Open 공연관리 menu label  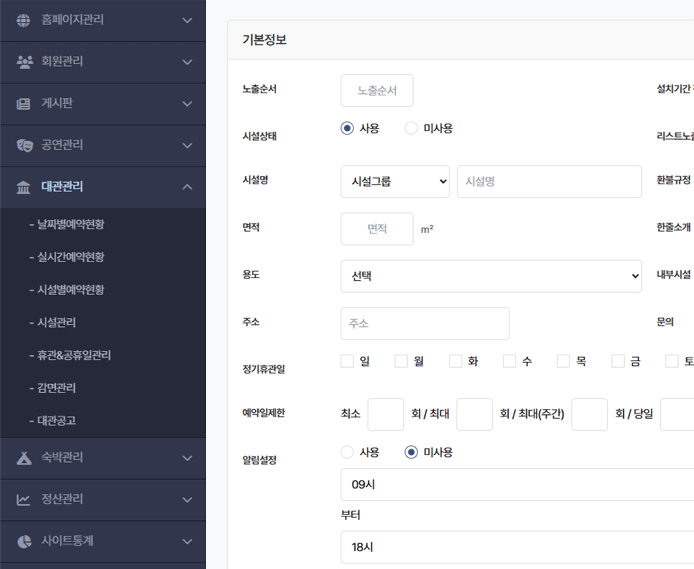point(62,145)
